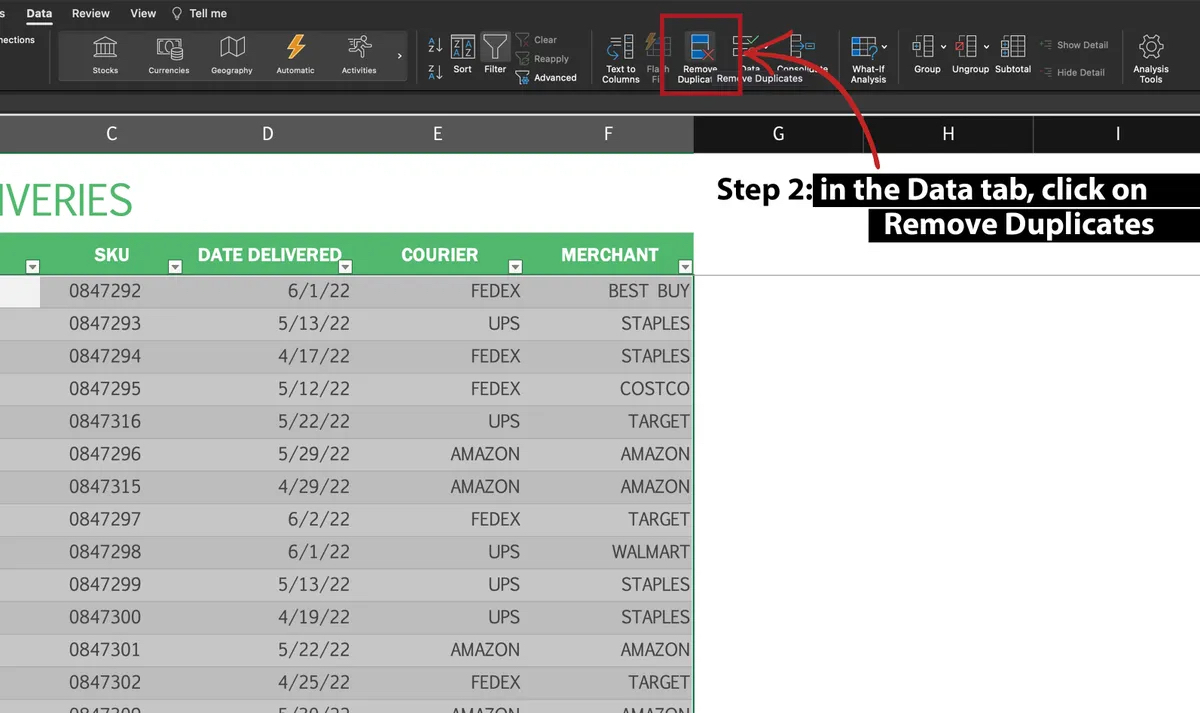Image resolution: width=1200 pixels, height=713 pixels.
Task: Select column G header
Action: coord(778,134)
